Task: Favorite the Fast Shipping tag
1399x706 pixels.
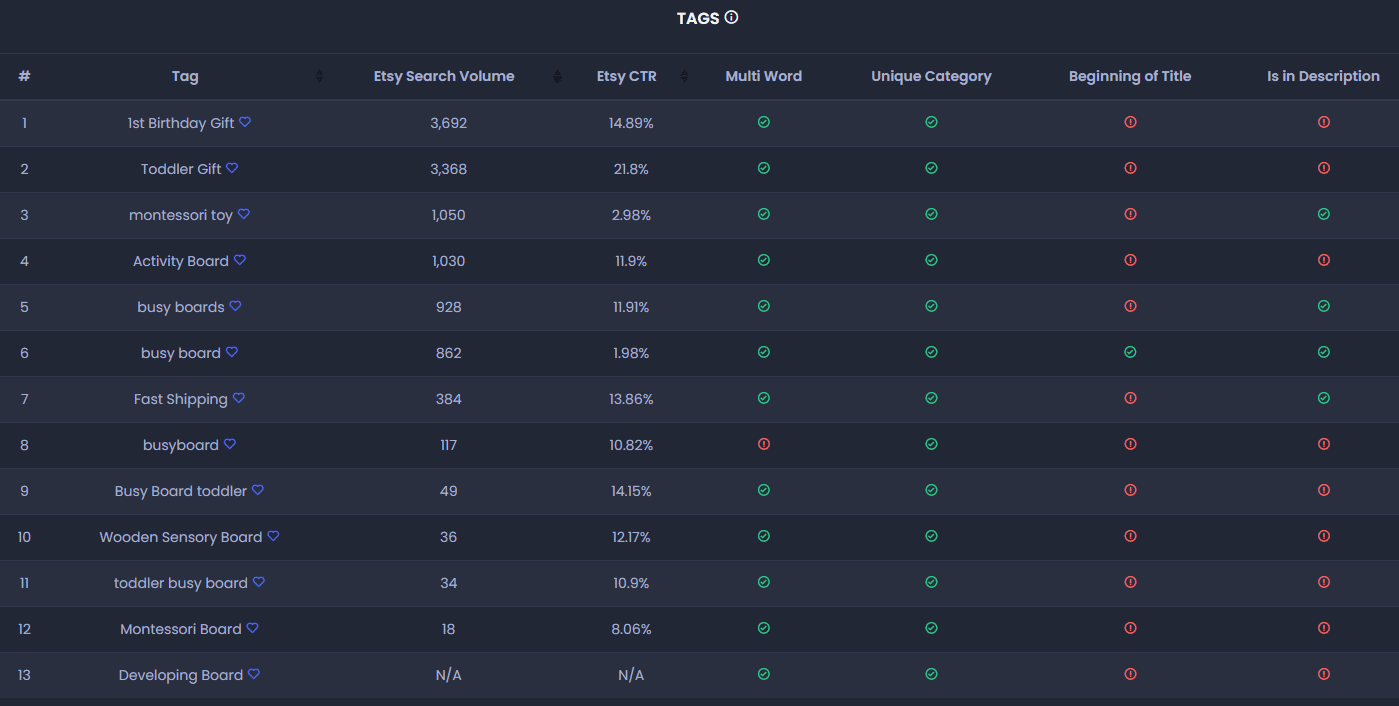Action: coord(239,398)
